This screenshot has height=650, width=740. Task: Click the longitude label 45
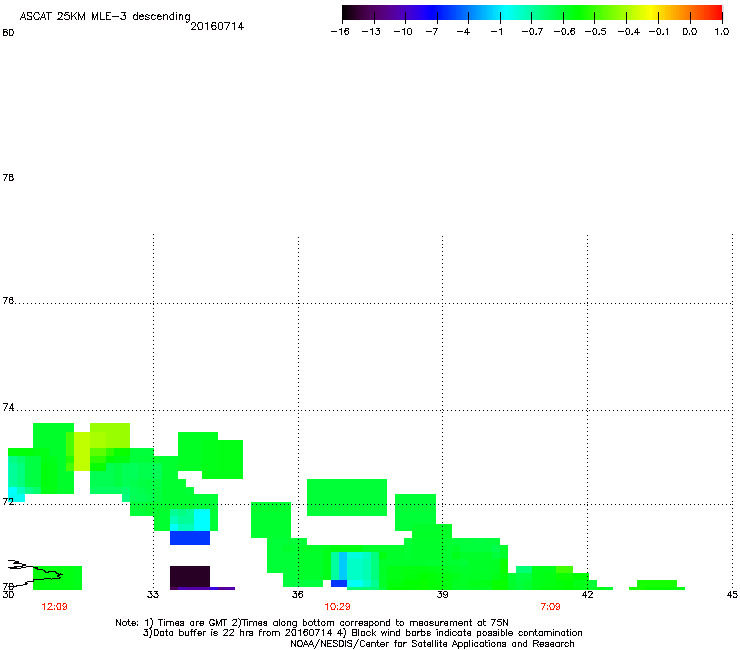[732, 594]
